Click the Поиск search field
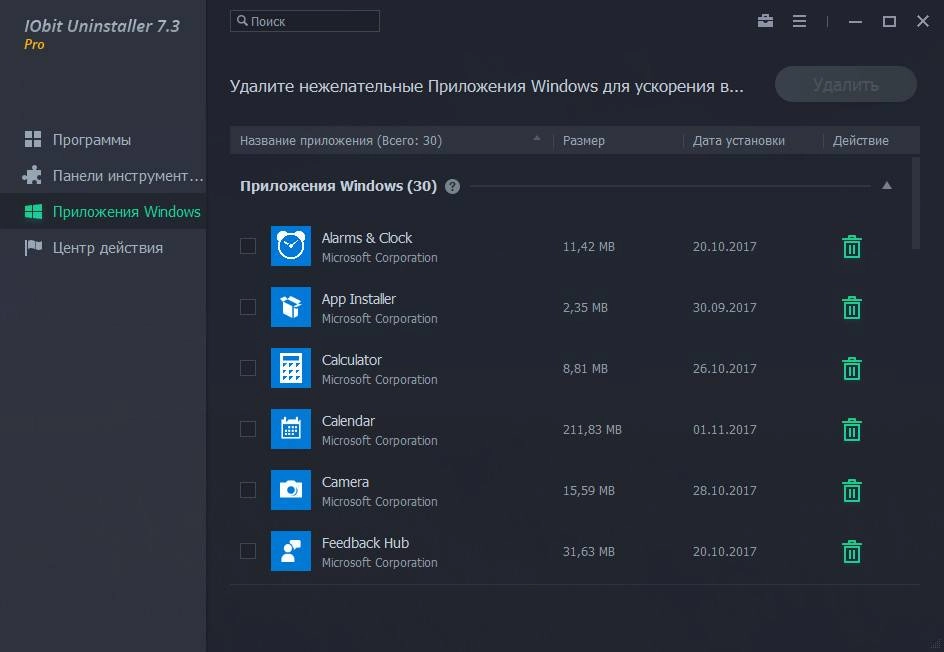944x652 pixels. coord(305,21)
